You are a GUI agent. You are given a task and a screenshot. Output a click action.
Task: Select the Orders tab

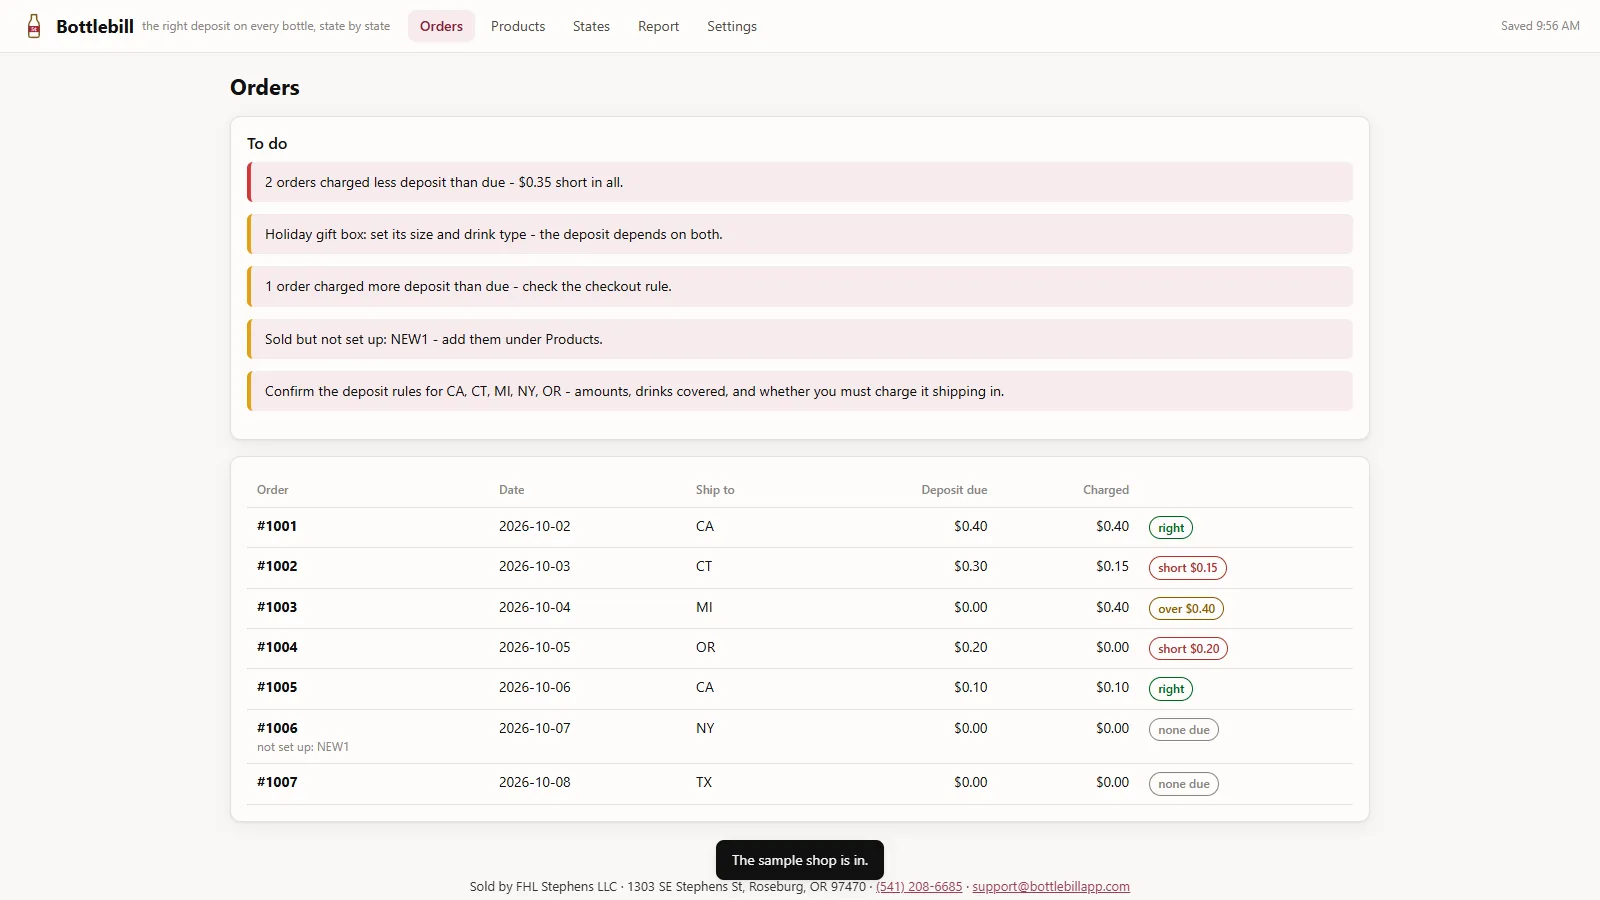(x=441, y=26)
